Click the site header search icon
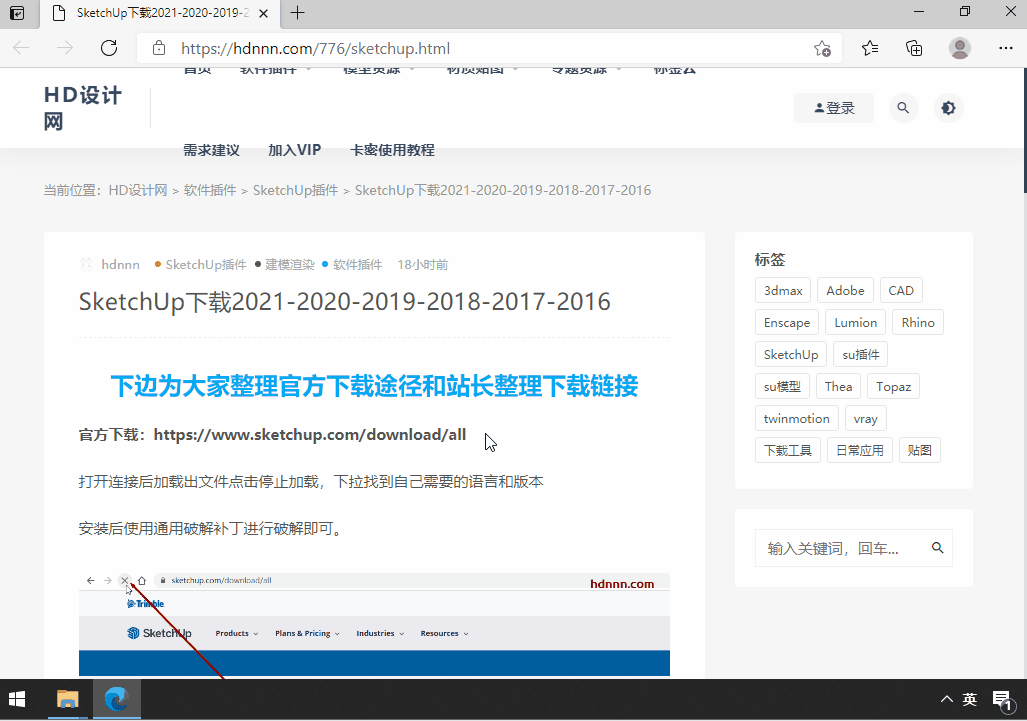Image resolution: width=1027 pixels, height=721 pixels. pyautogui.click(x=903, y=108)
